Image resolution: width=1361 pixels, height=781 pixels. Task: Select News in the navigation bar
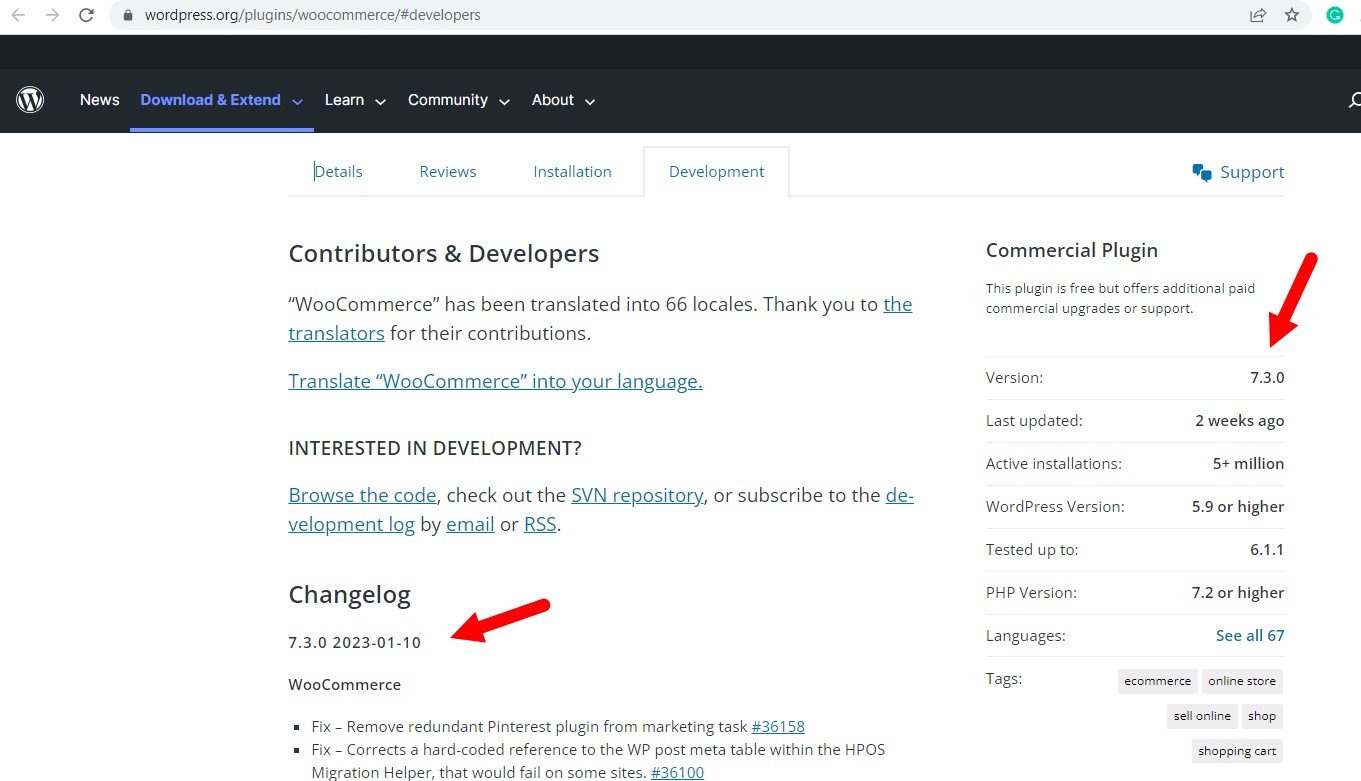pyautogui.click(x=99, y=99)
